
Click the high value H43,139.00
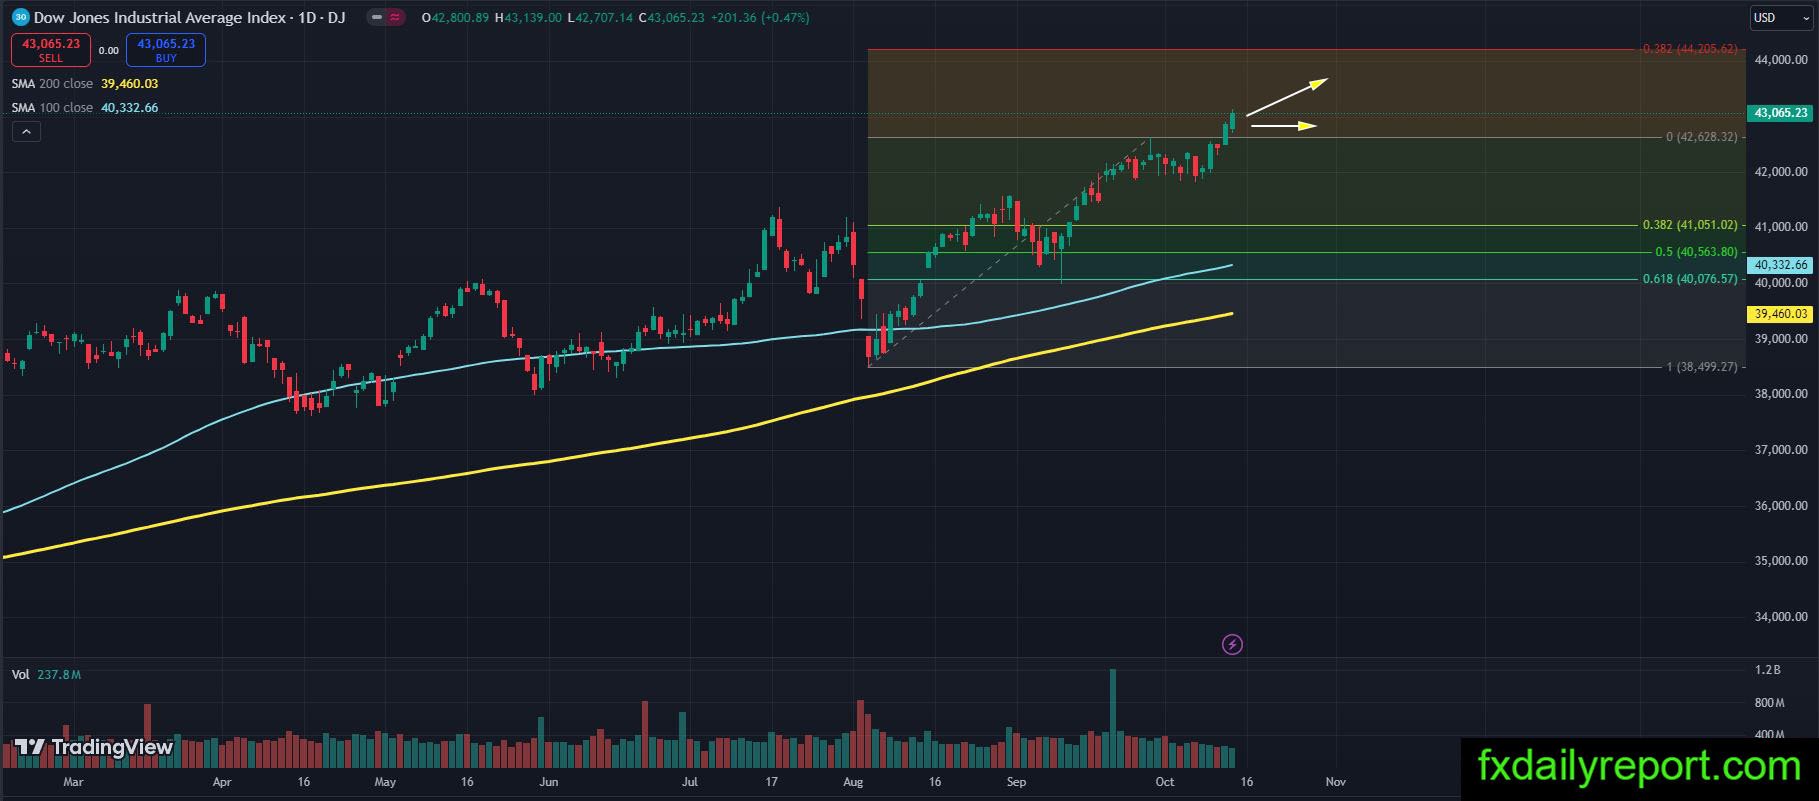click(528, 18)
